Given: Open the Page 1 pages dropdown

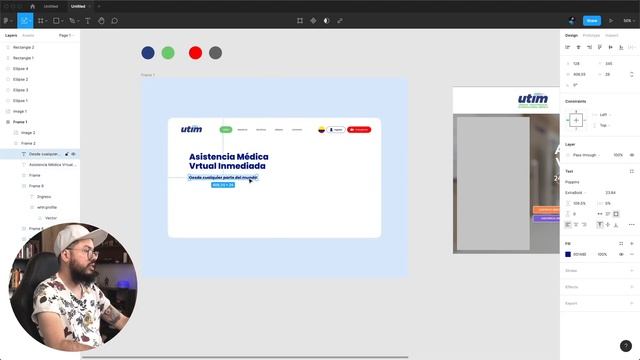Looking at the screenshot, I should click(x=66, y=36).
